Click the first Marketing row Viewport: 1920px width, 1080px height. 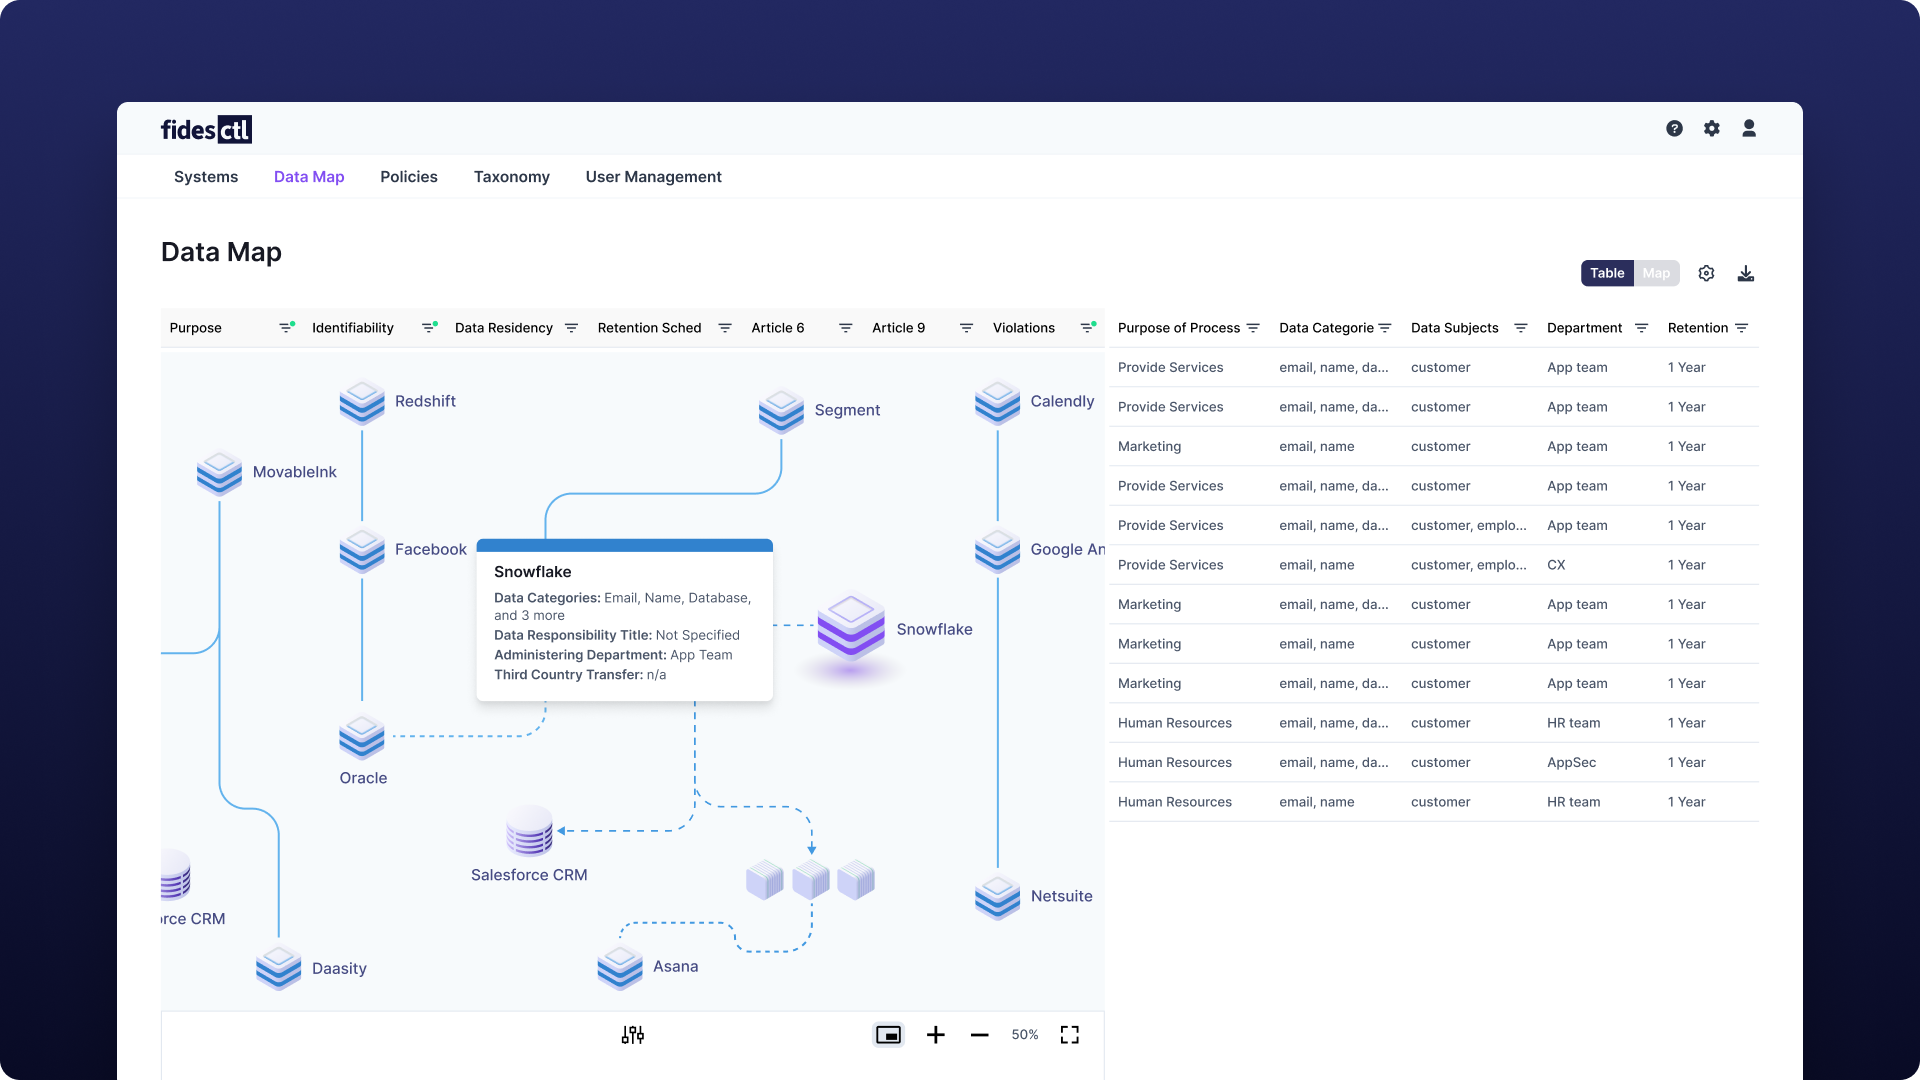[x=1434, y=447]
